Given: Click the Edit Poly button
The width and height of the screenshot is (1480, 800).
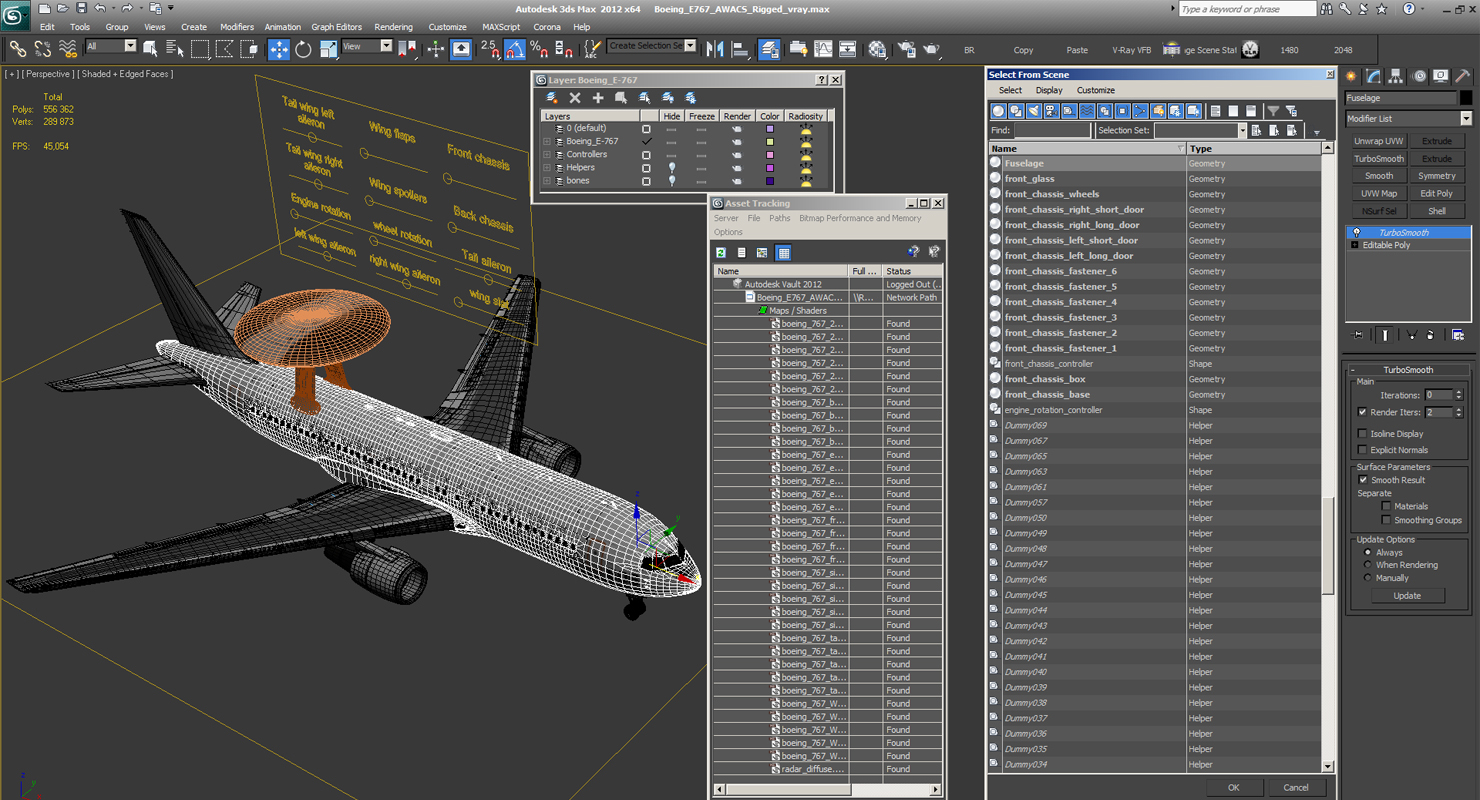Looking at the screenshot, I should [x=1437, y=194].
